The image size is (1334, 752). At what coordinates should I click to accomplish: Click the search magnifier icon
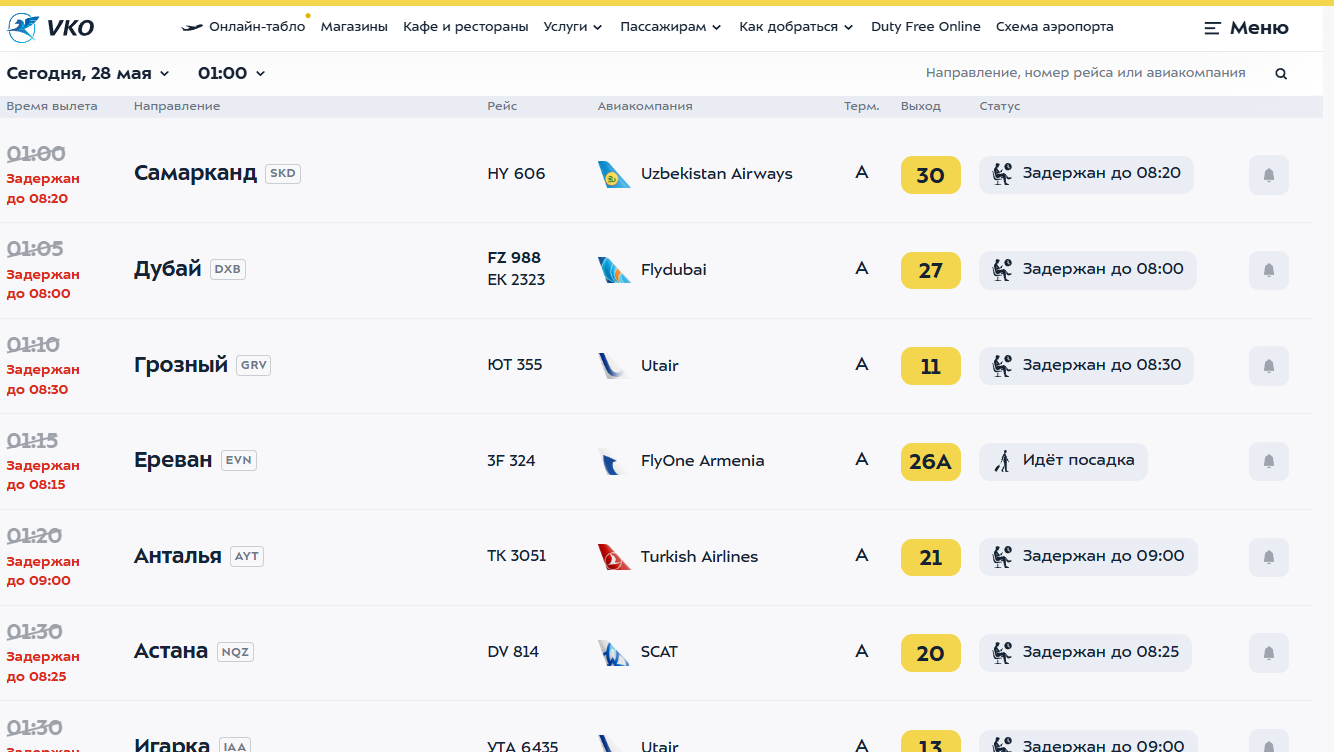[1281, 73]
